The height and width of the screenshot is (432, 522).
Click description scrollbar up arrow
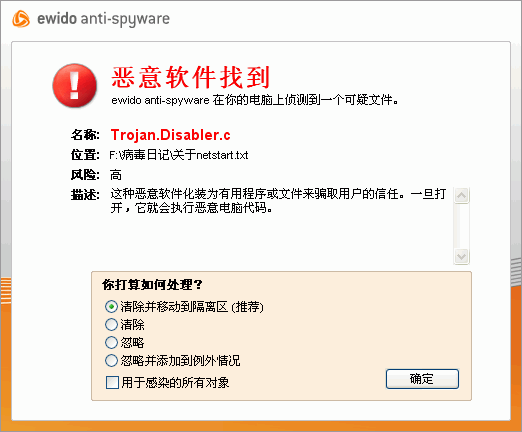pos(462,196)
